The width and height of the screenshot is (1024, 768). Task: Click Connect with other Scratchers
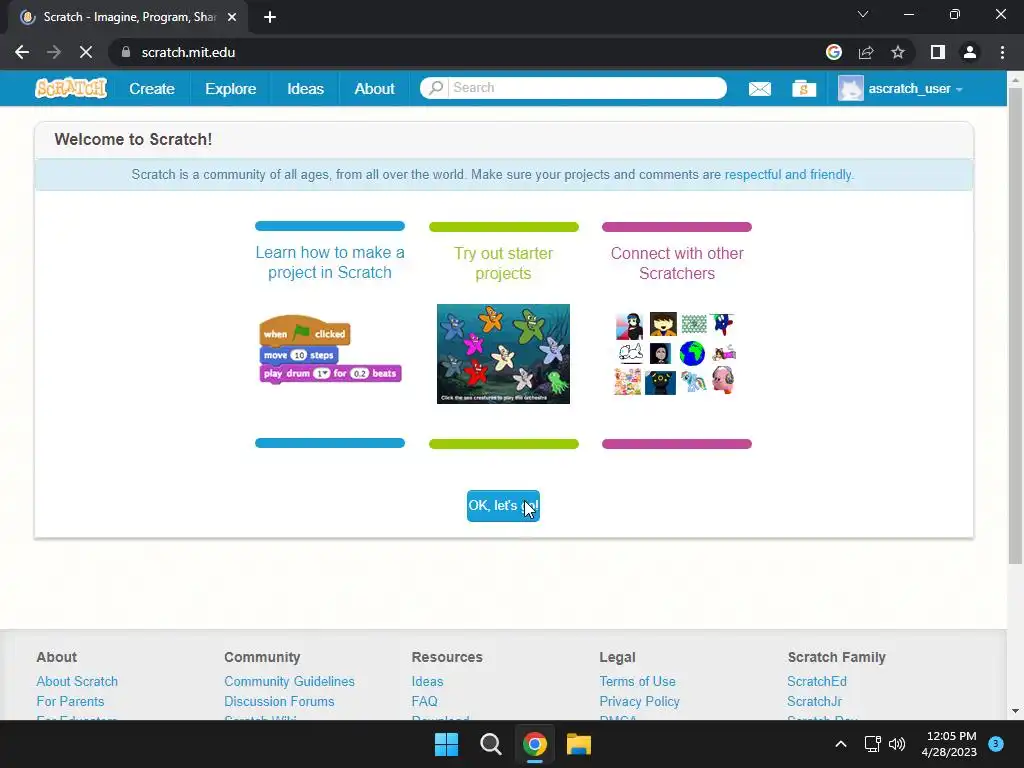pyautogui.click(x=677, y=263)
